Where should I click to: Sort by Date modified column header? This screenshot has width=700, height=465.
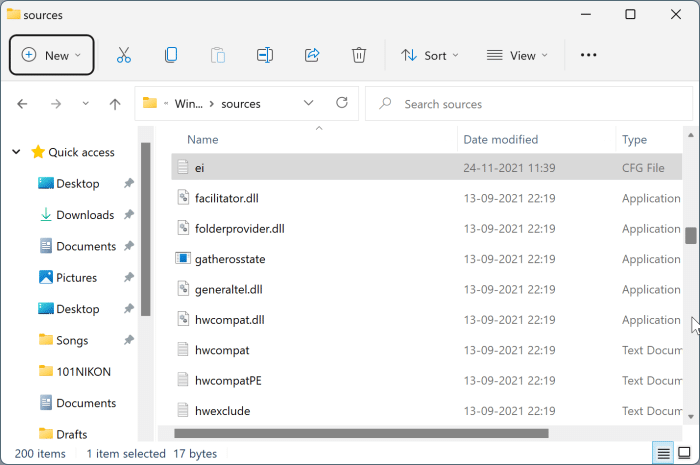tap(500, 139)
